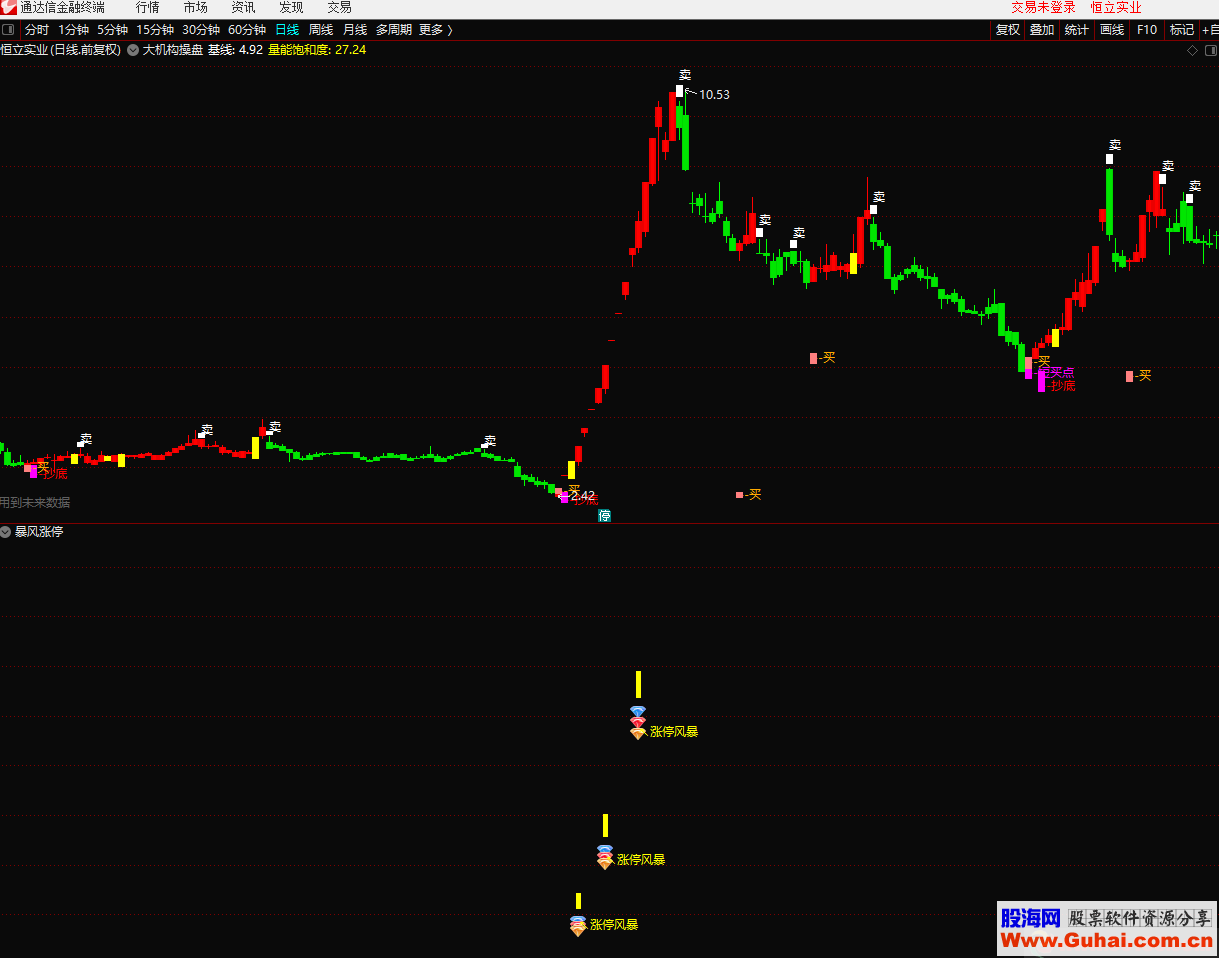Open the 多周期 multi-period view
Viewport: 1219px width, 958px height.
[x=394, y=30]
